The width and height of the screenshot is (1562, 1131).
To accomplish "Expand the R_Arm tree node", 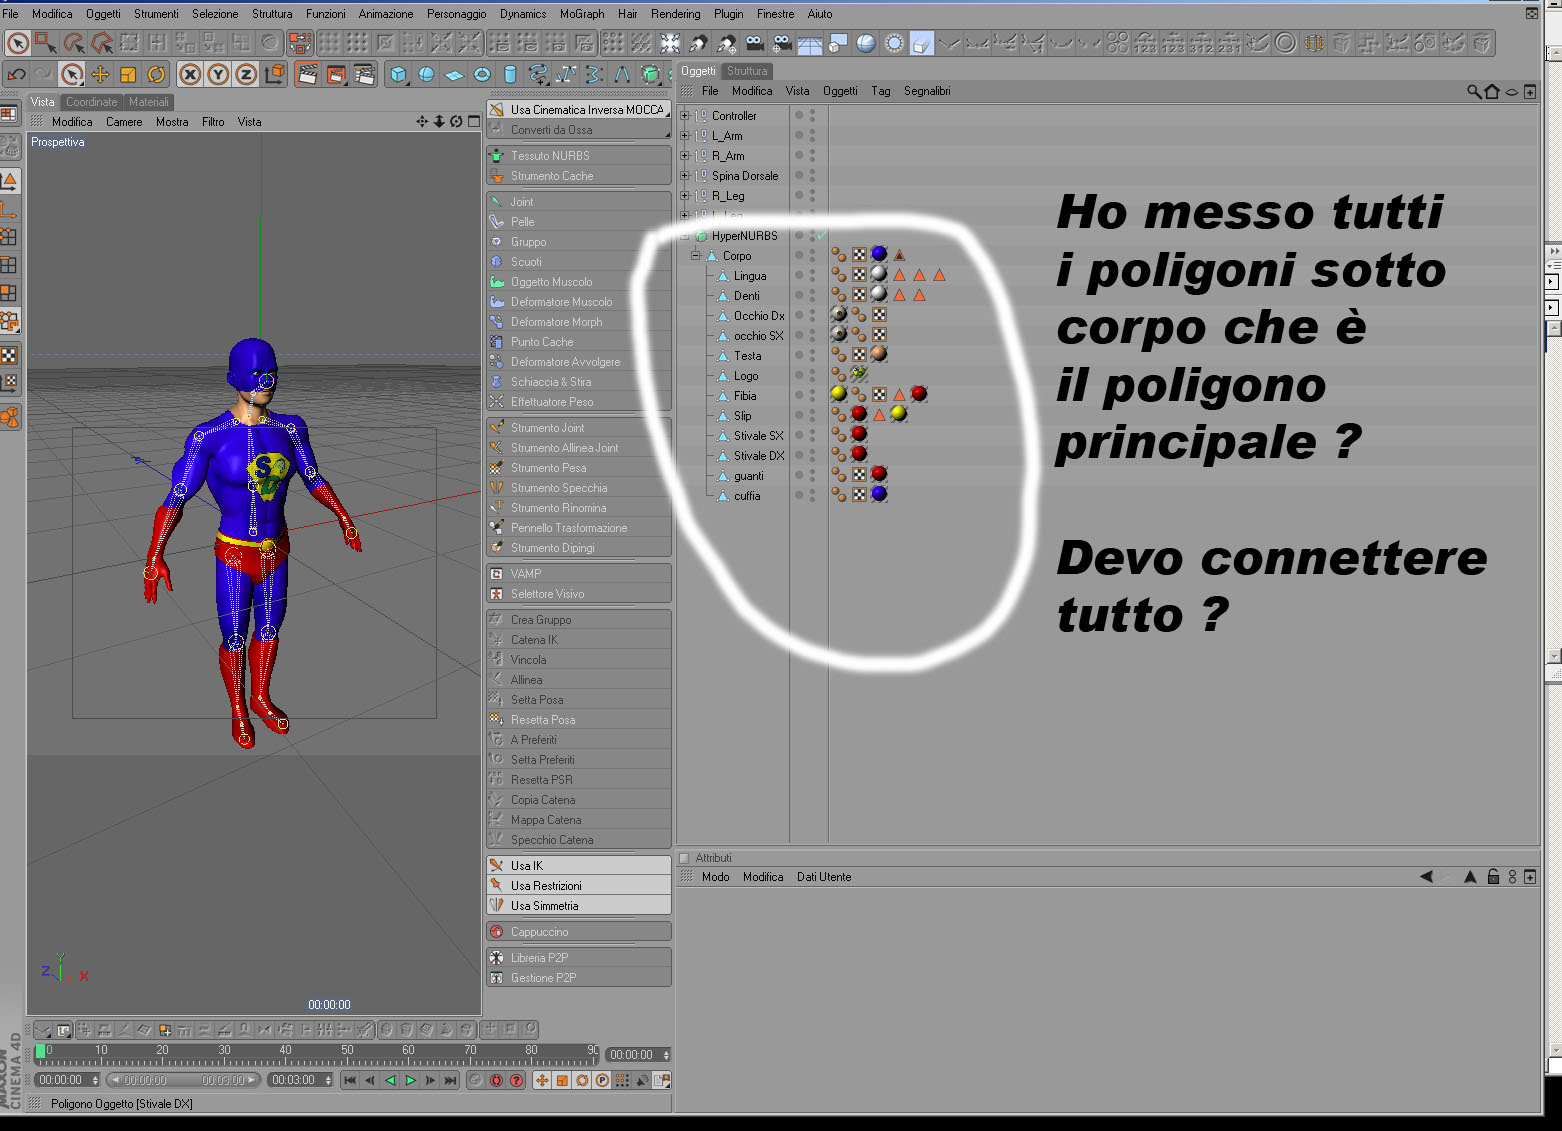I will 685,156.
